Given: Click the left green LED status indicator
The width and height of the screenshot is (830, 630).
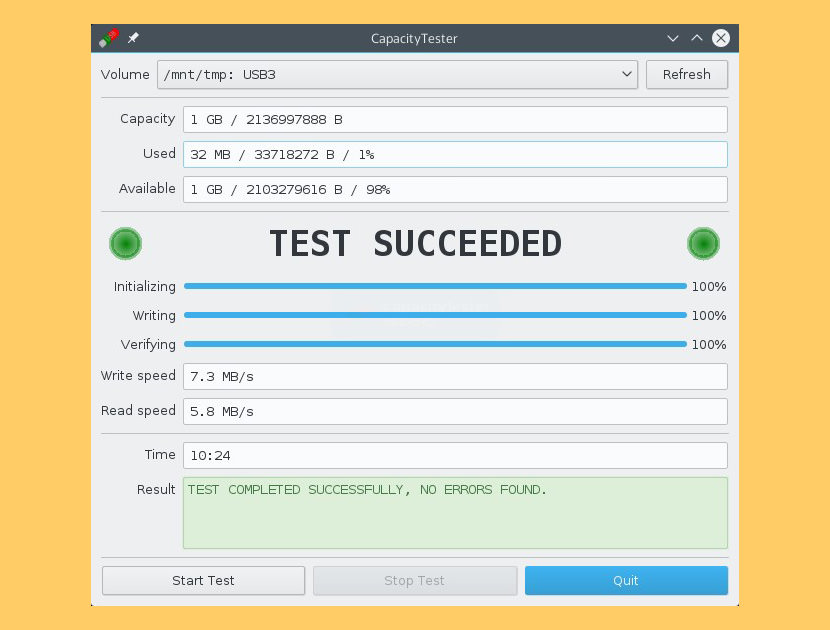Looking at the screenshot, I should point(125,243).
